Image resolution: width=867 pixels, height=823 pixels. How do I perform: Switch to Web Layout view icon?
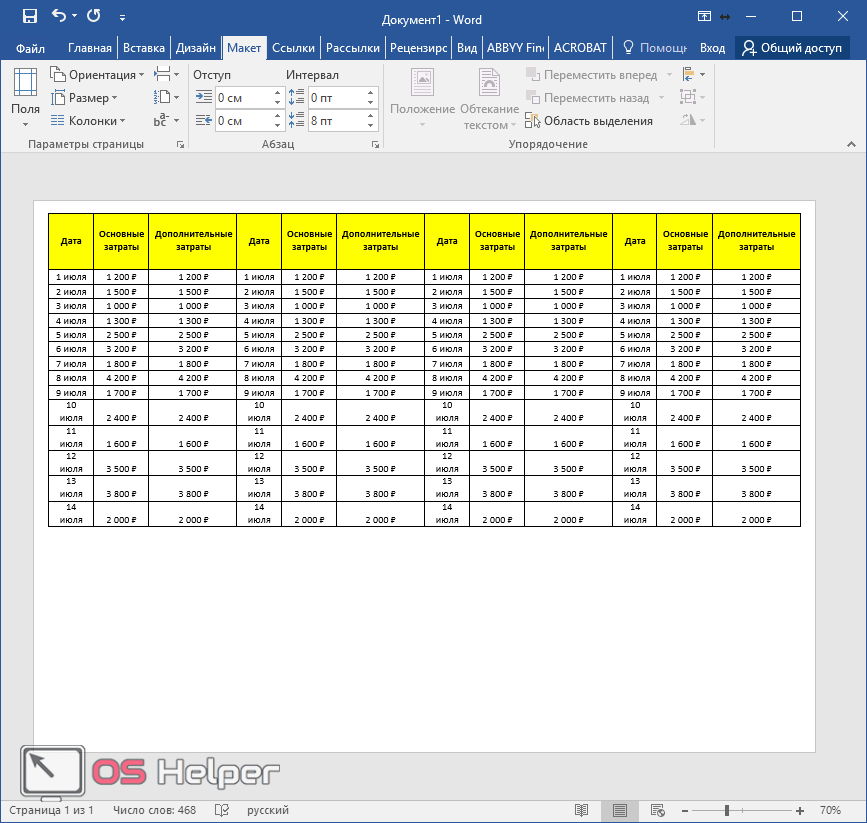(x=657, y=810)
